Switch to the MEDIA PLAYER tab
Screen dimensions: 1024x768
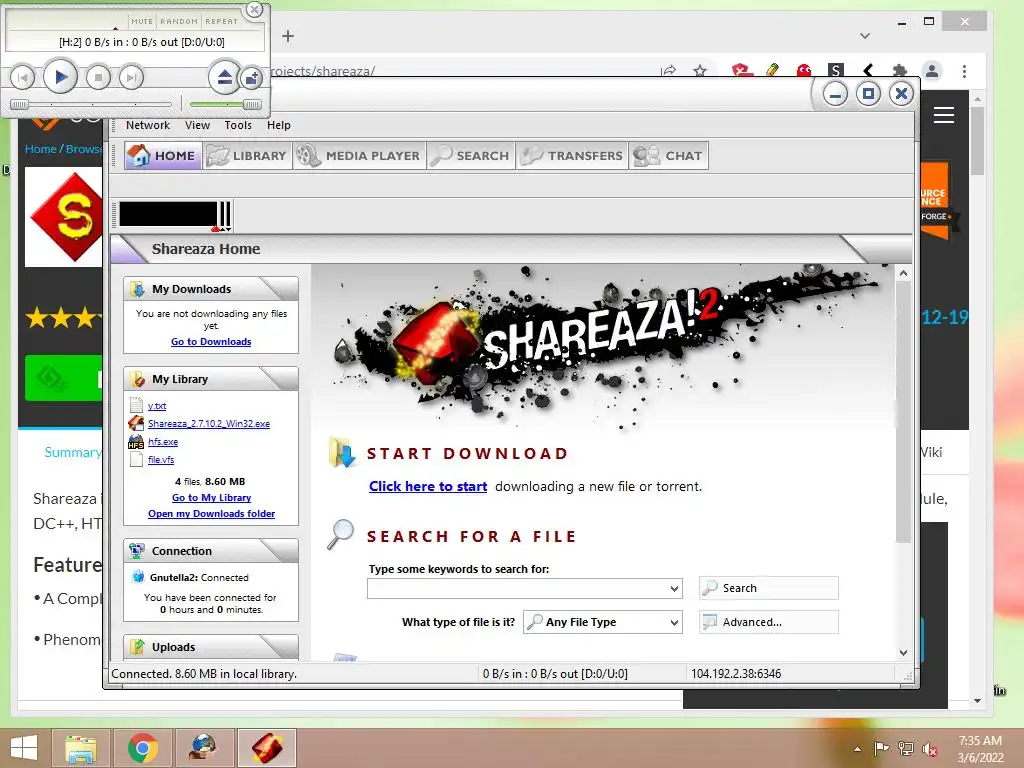pos(359,155)
